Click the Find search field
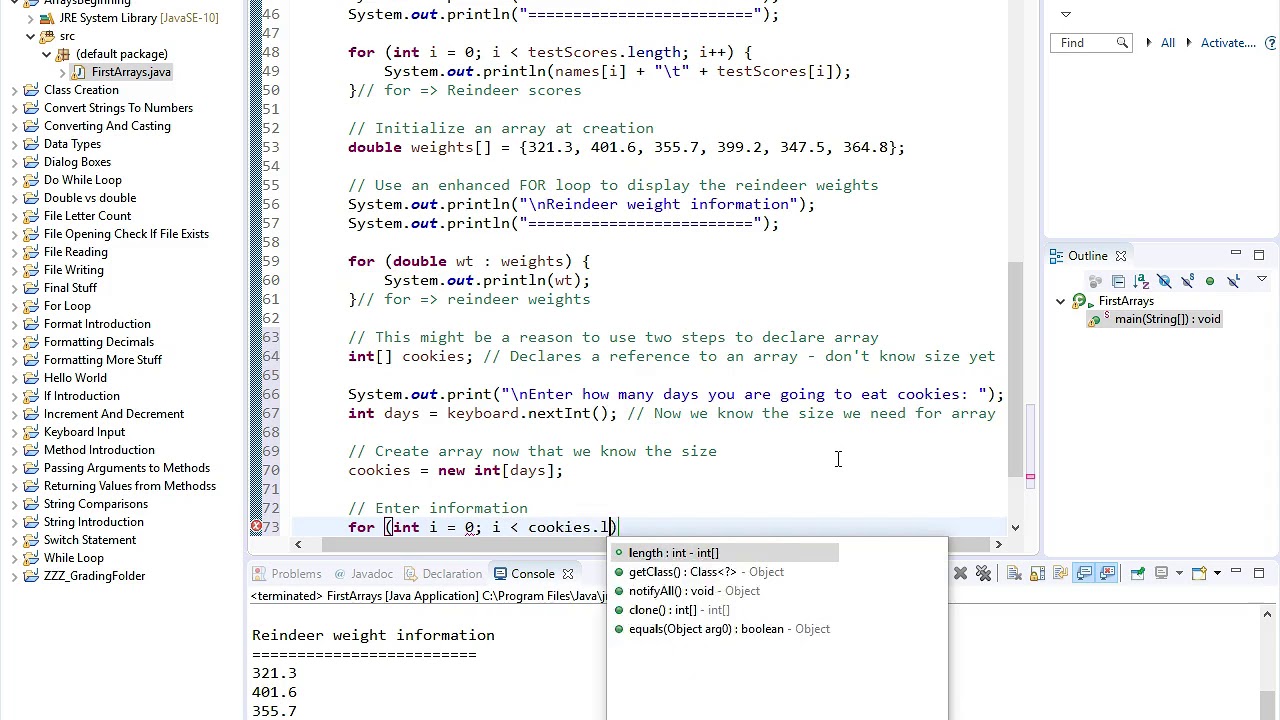The image size is (1280, 720). click(1085, 43)
